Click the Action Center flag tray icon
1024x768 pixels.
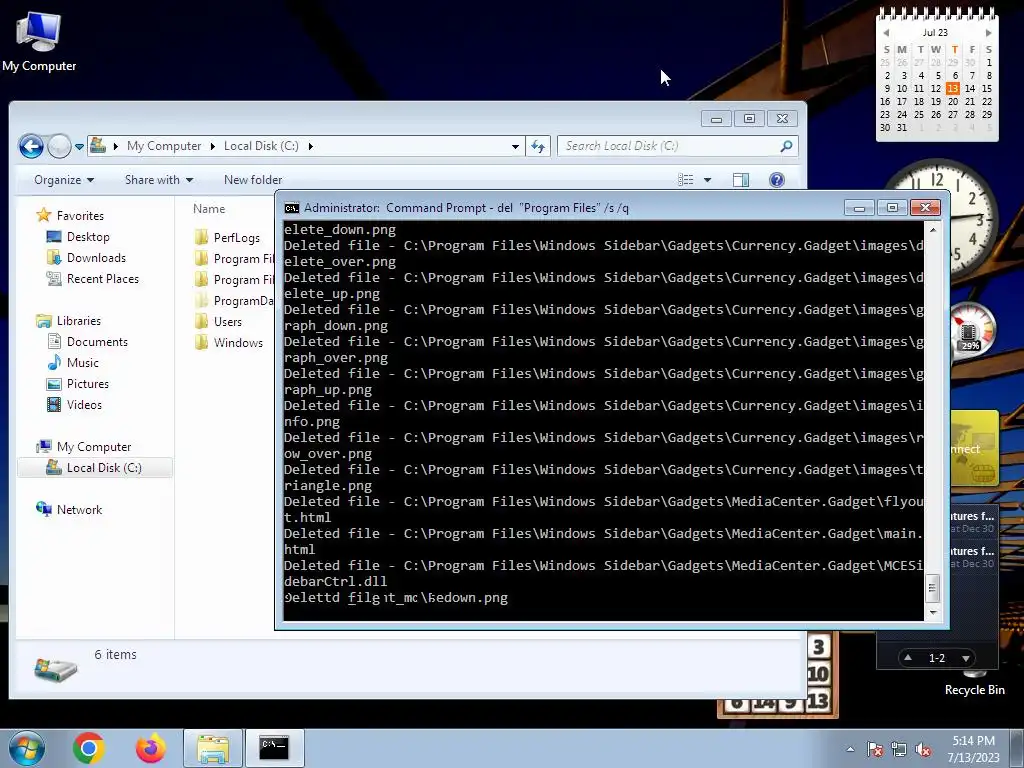tap(875, 750)
